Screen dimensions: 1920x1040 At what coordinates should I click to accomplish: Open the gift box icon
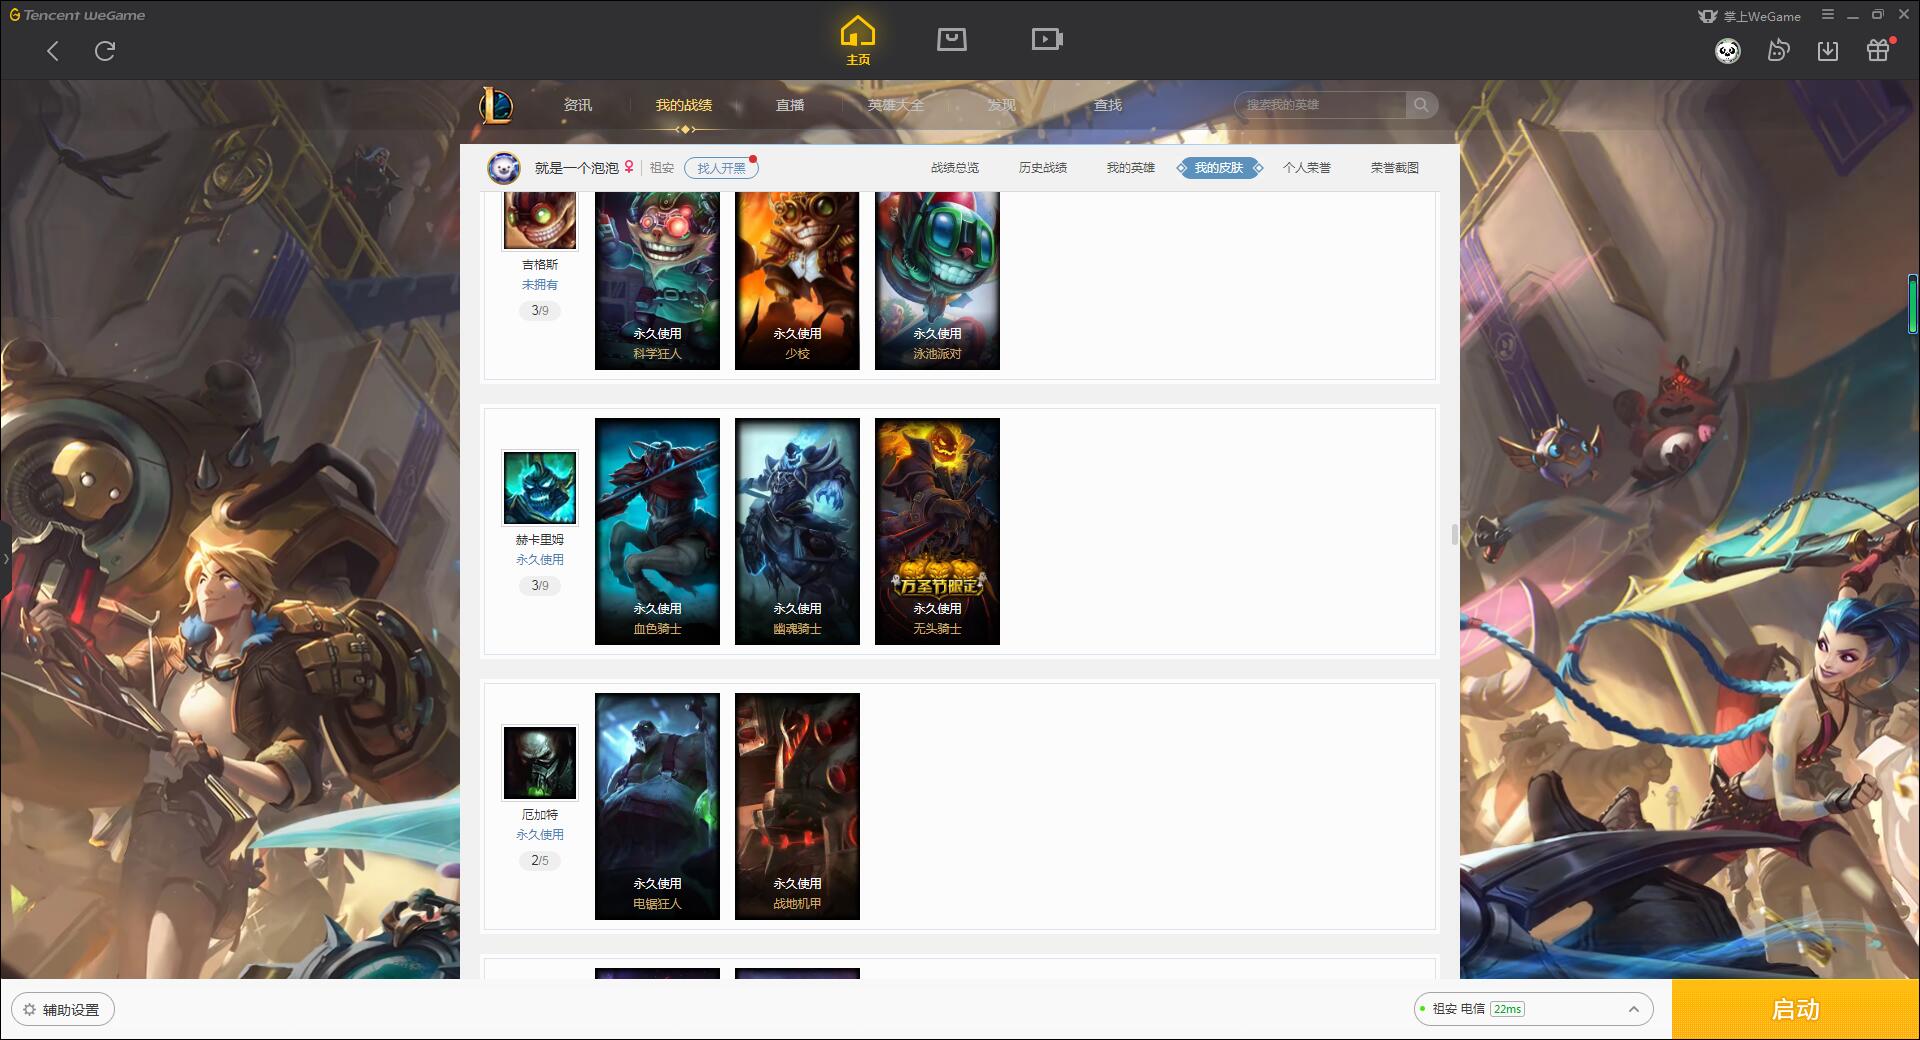click(x=1878, y=51)
